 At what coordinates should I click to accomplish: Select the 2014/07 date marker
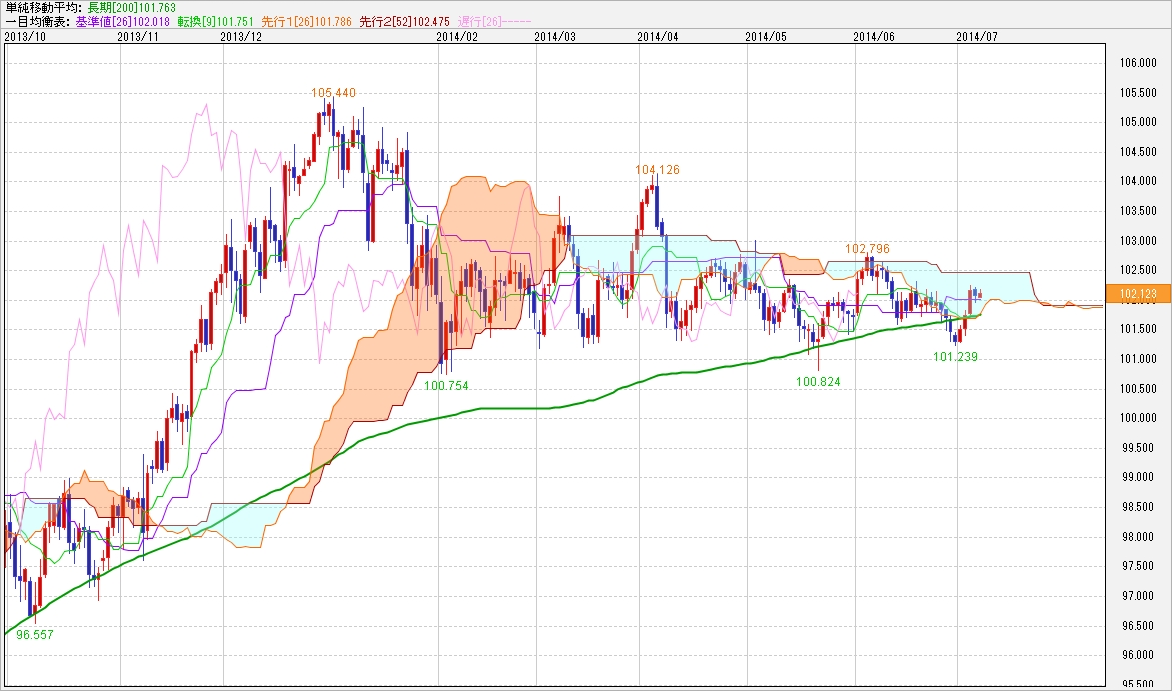977,36
